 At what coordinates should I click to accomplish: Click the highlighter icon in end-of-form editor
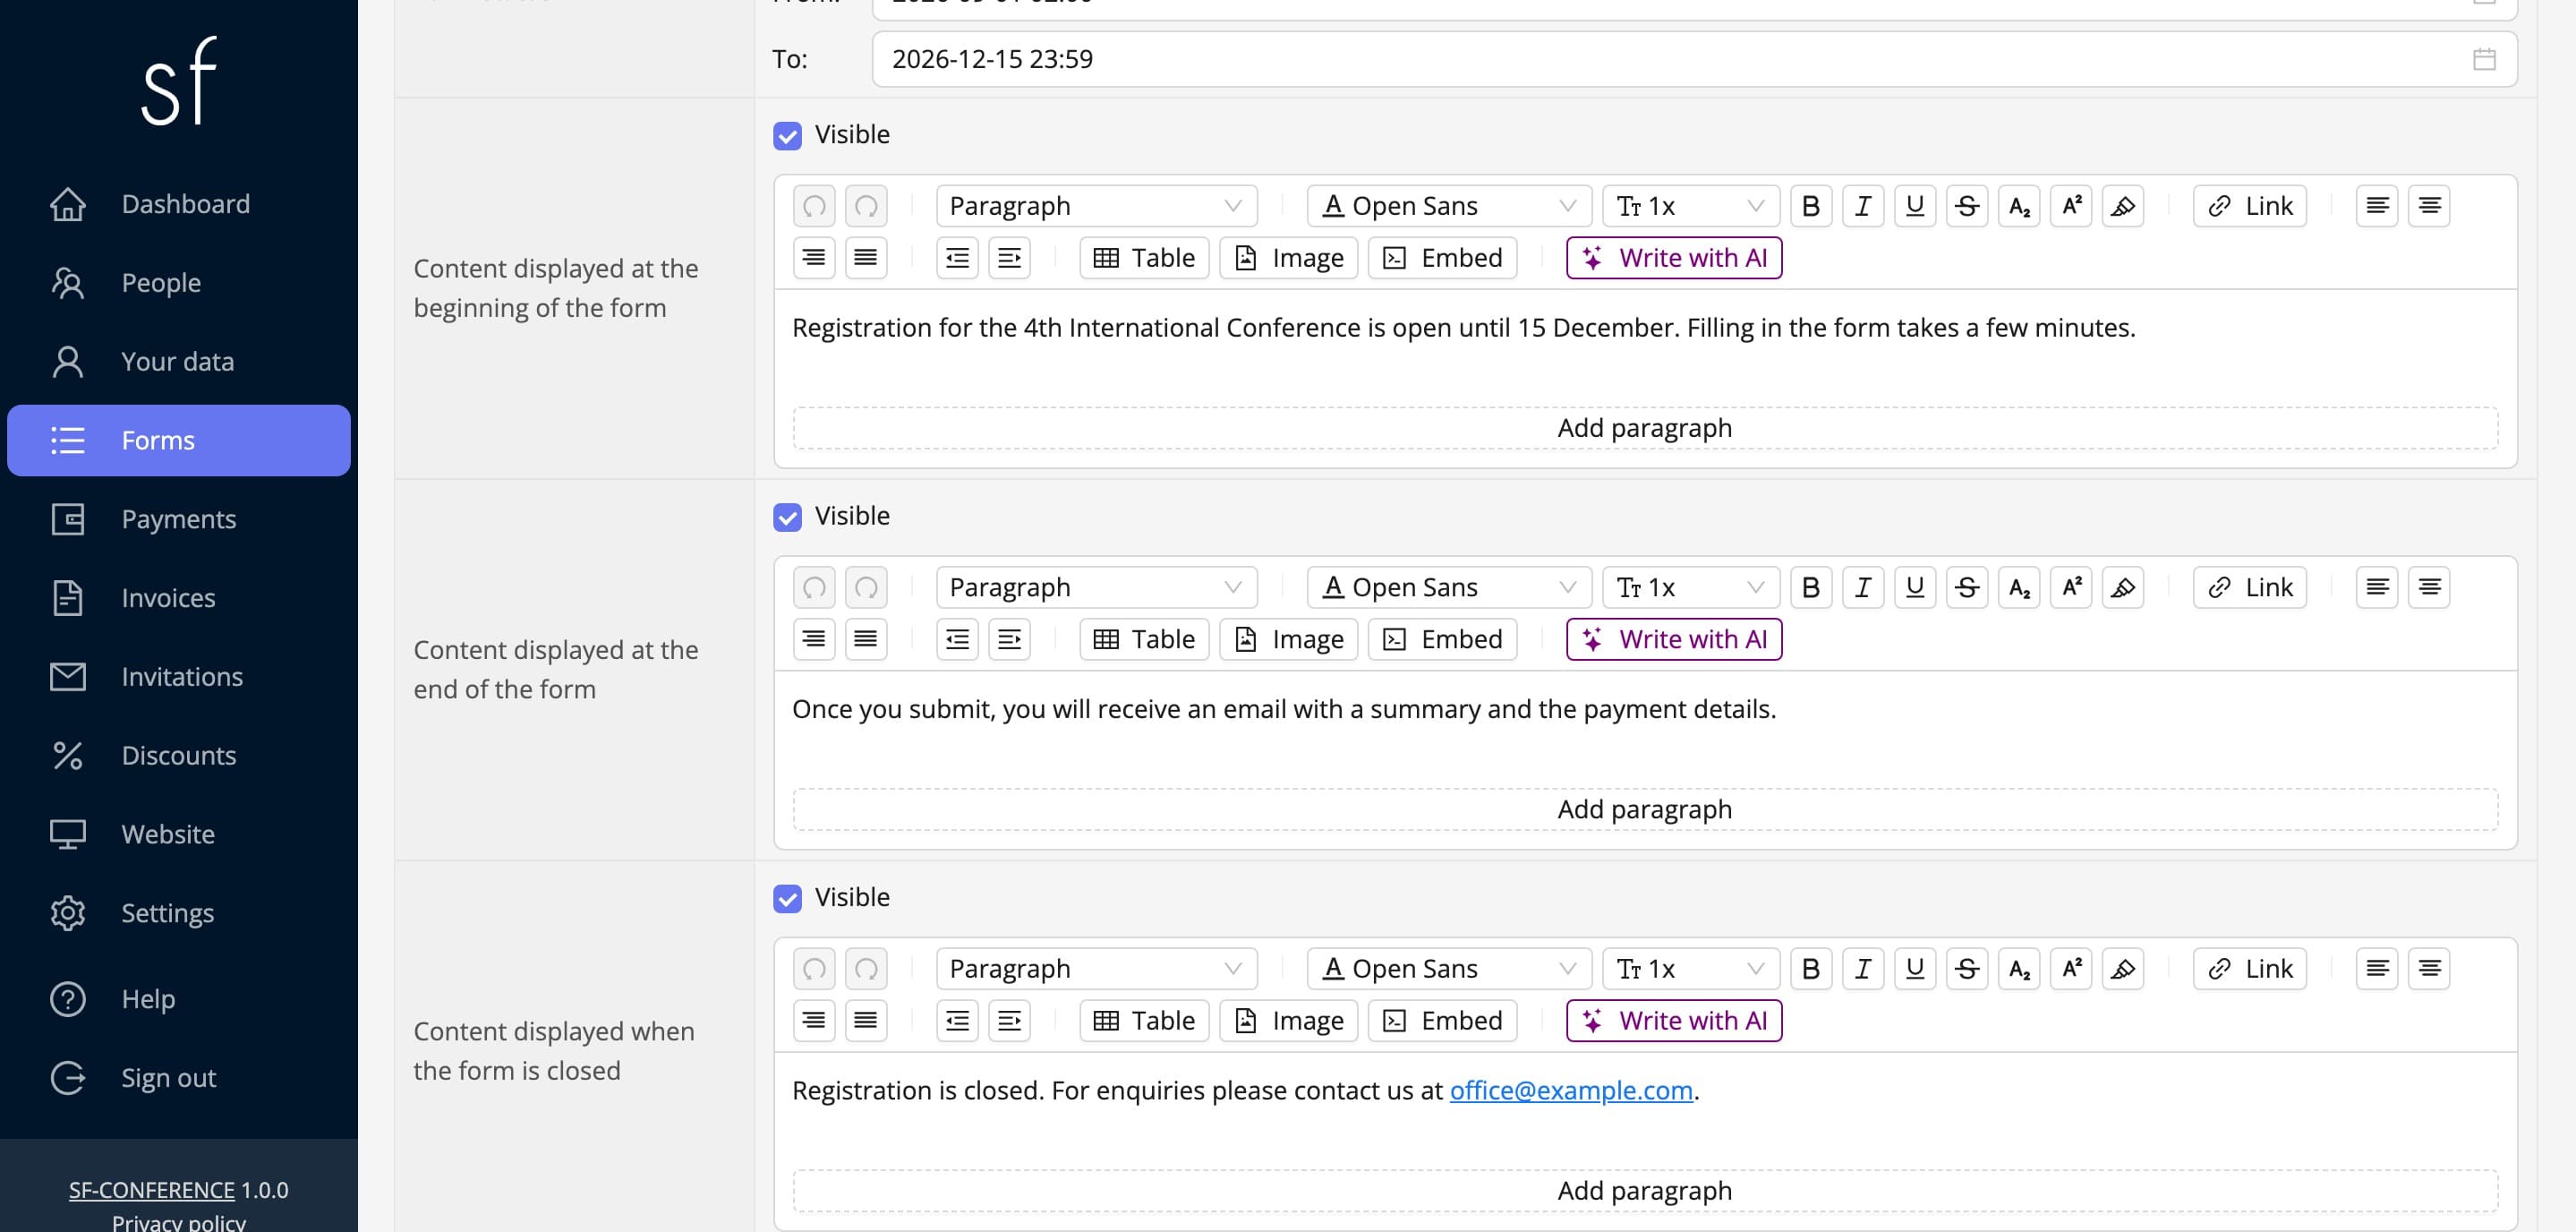pyautogui.click(x=2123, y=587)
